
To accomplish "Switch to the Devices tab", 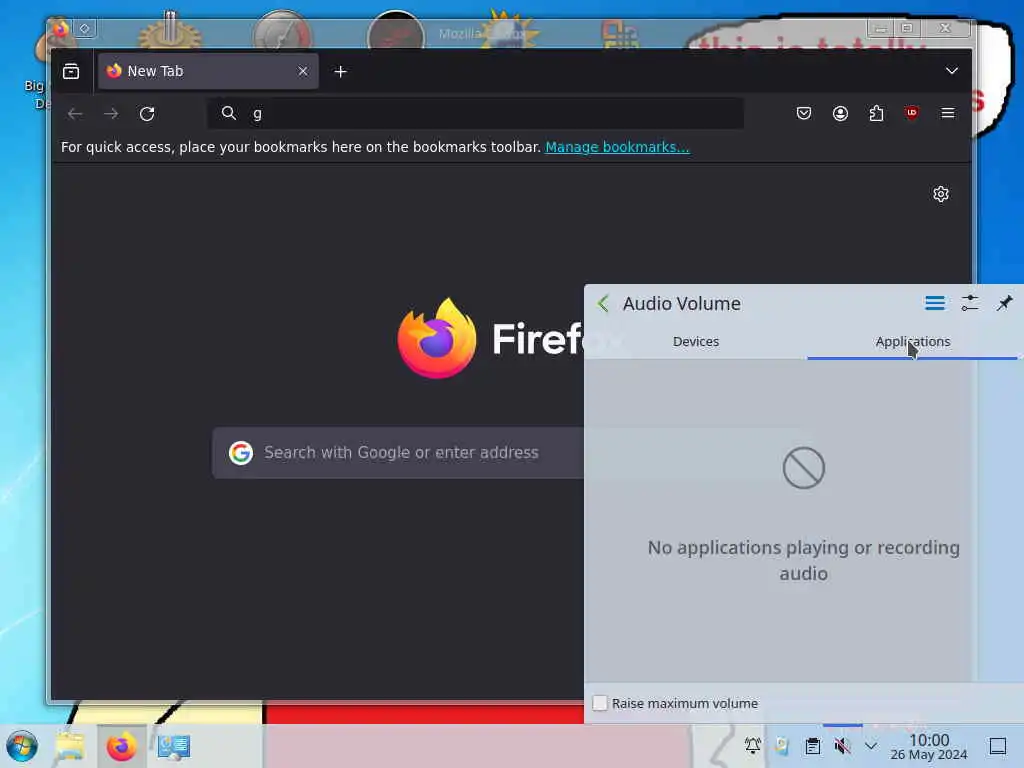I will (696, 342).
